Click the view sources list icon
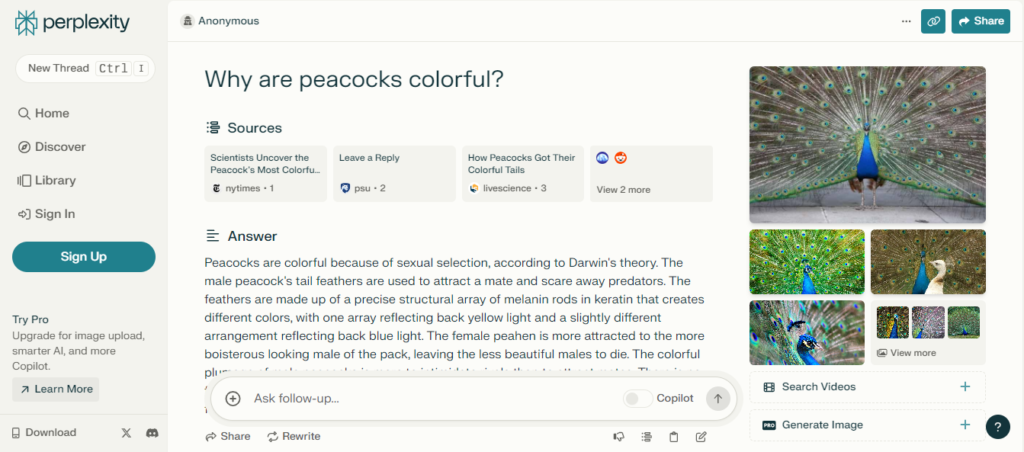This screenshot has width=1024, height=452. 646,436
